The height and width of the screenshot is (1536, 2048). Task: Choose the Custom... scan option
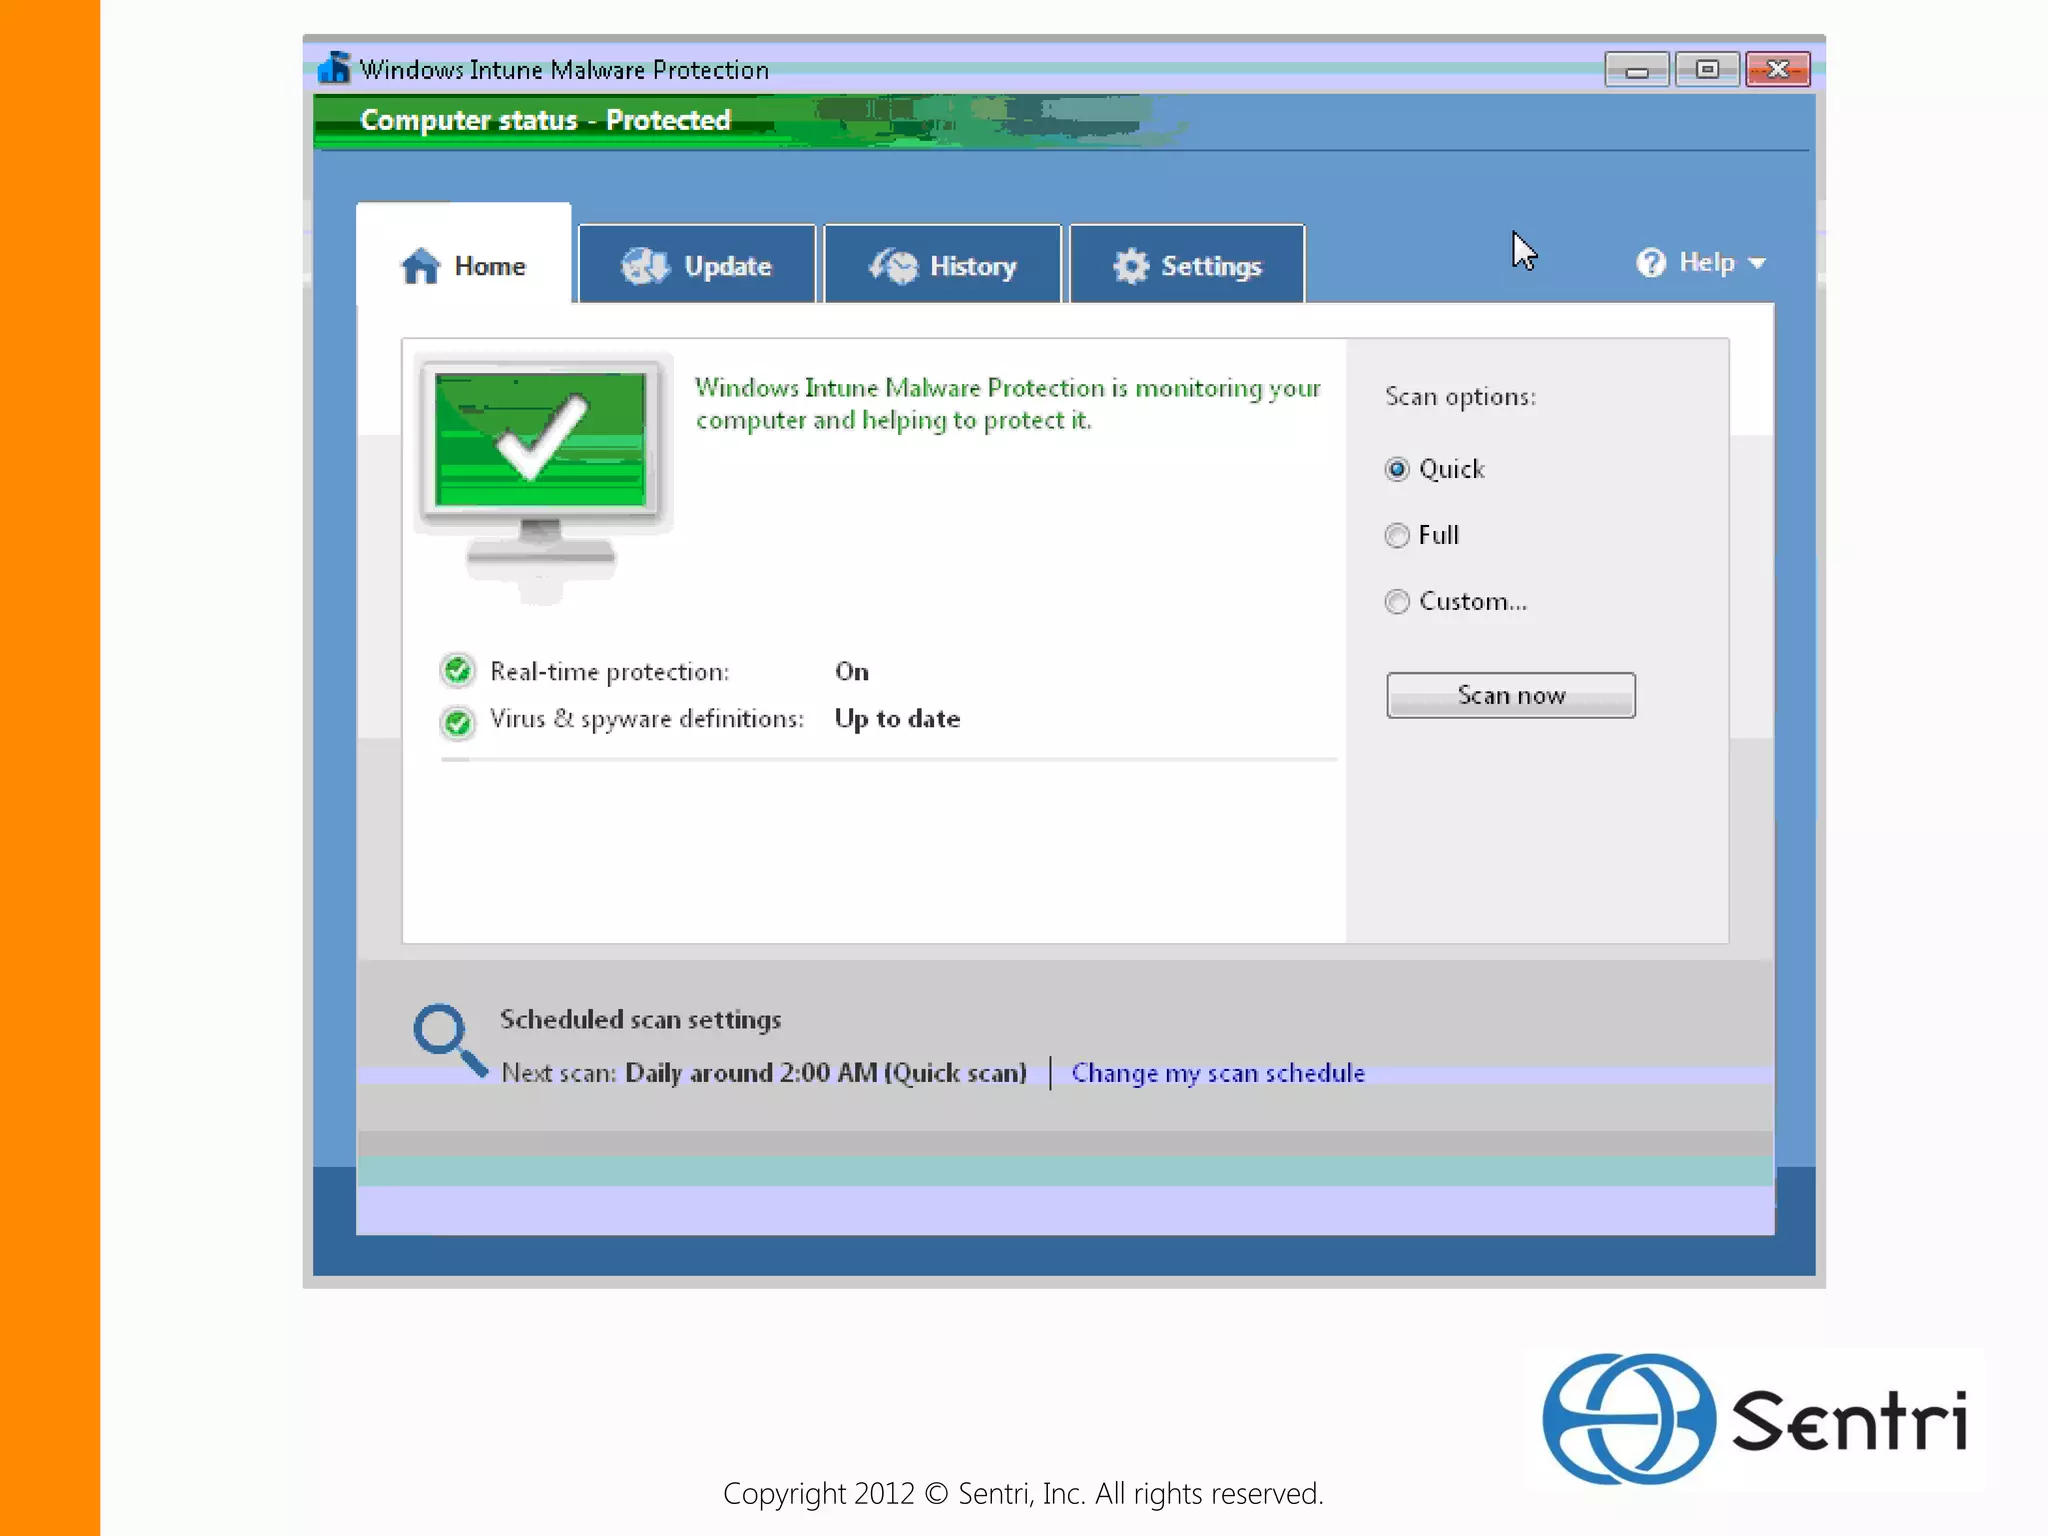point(1397,601)
